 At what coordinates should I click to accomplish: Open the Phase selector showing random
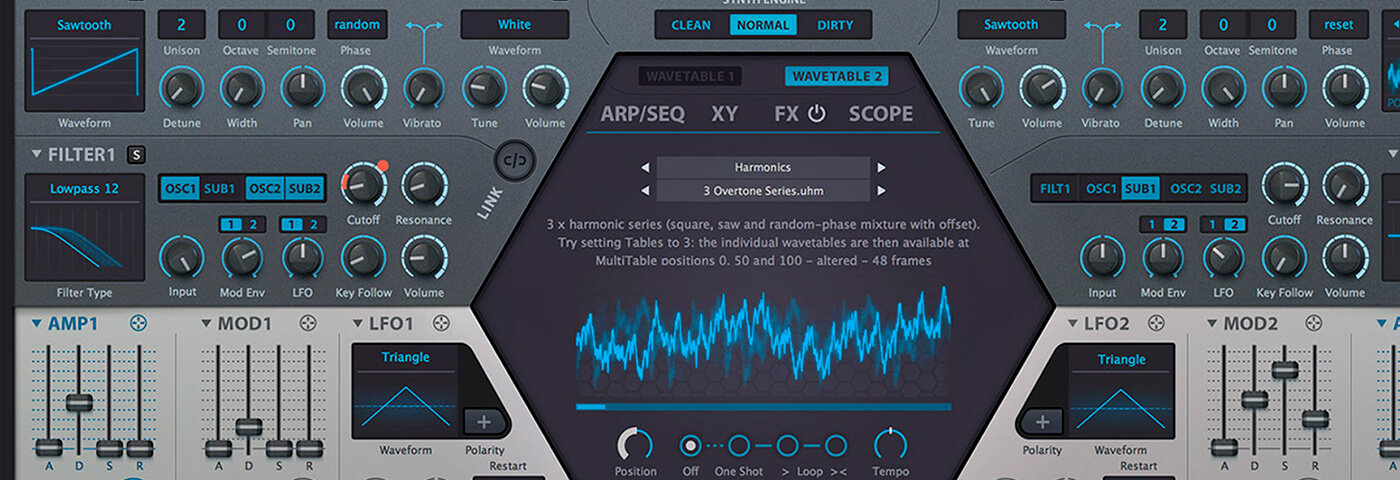coord(356,24)
